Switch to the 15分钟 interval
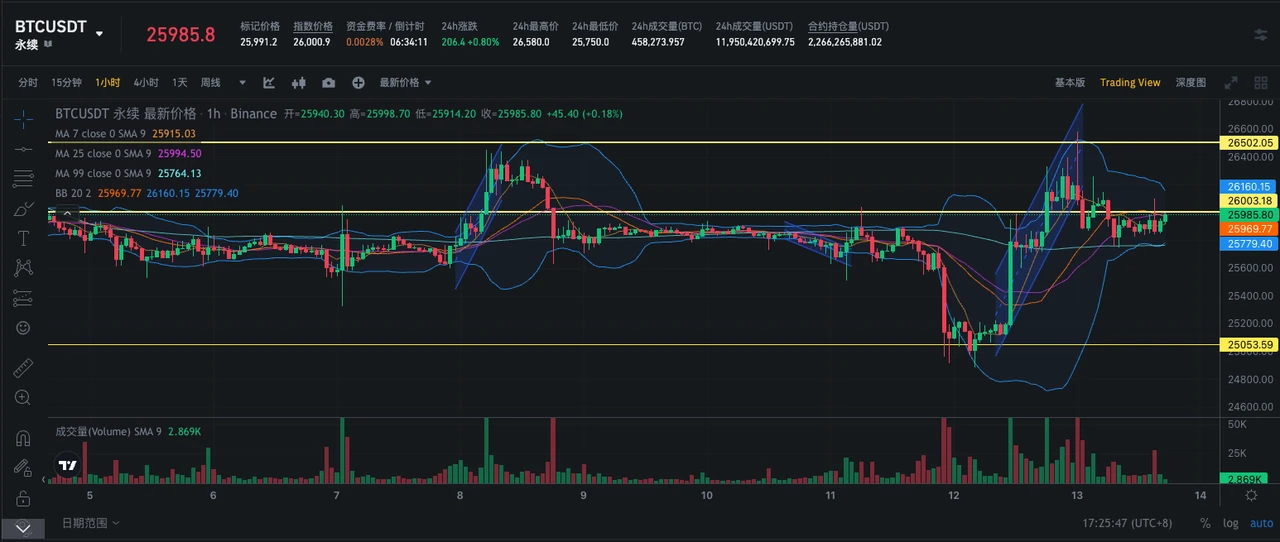This screenshot has height=542, width=1280. click(x=66, y=82)
